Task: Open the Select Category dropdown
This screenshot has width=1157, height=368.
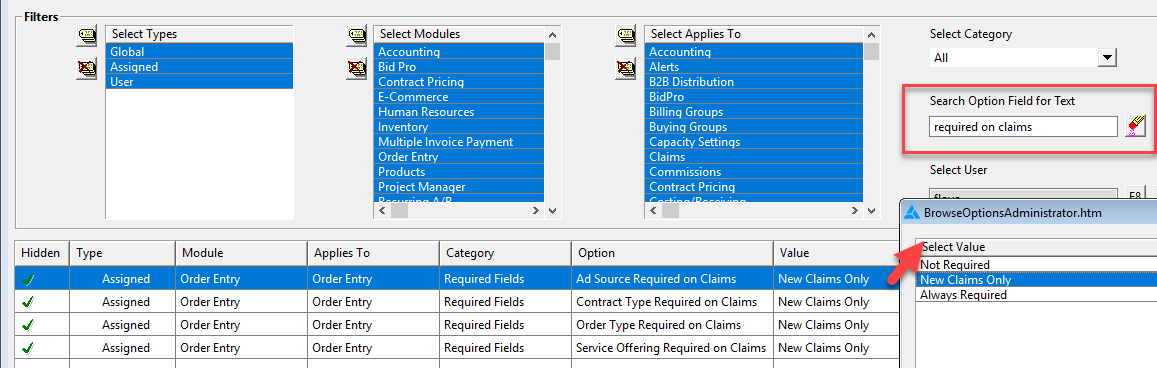Action: coord(1107,58)
